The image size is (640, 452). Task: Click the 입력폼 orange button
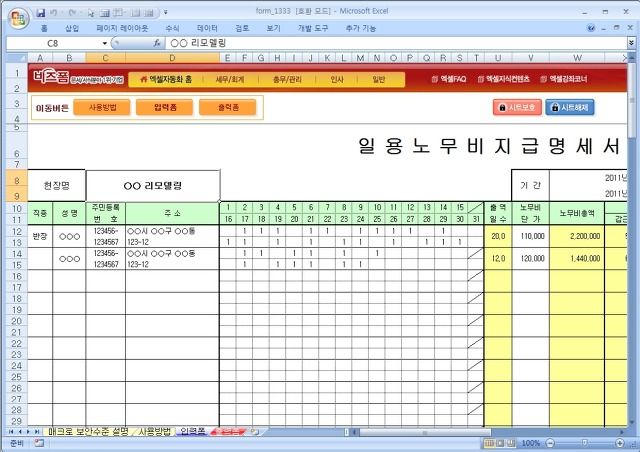click(x=165, y=108)
